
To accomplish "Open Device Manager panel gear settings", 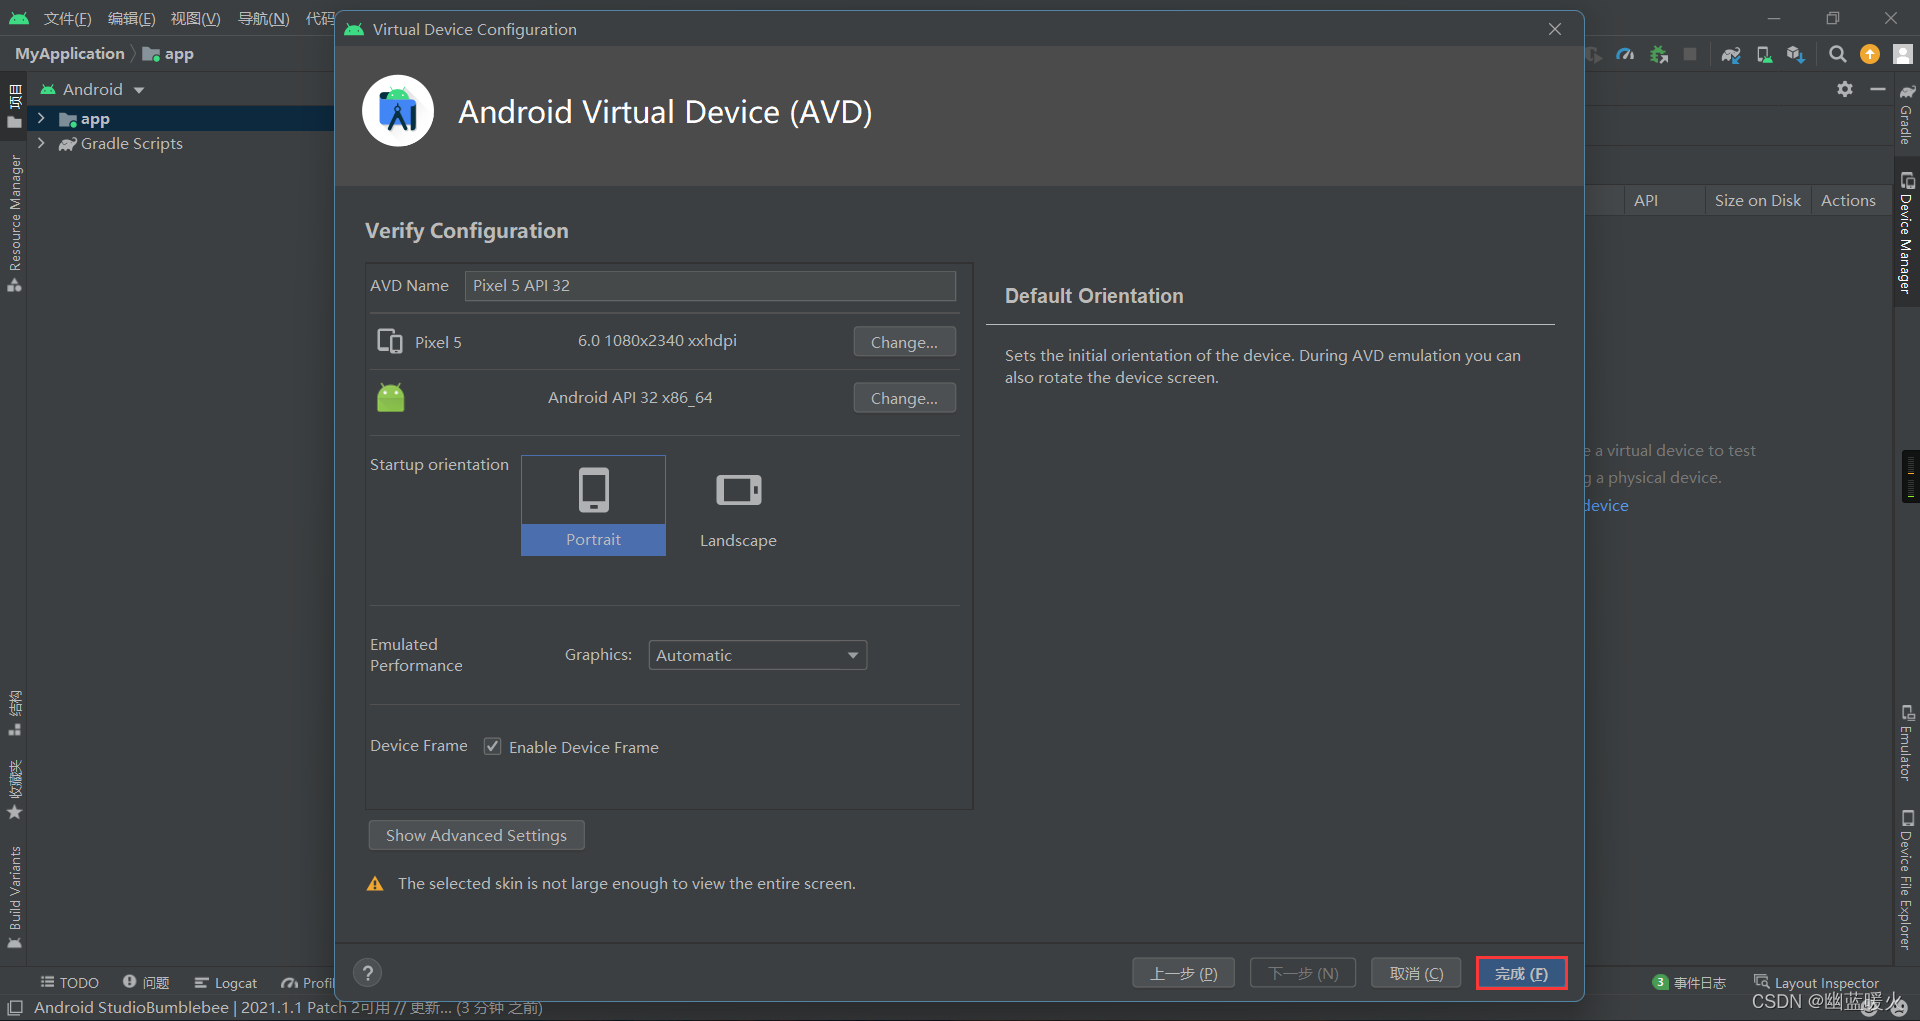I will point(1845,89).
